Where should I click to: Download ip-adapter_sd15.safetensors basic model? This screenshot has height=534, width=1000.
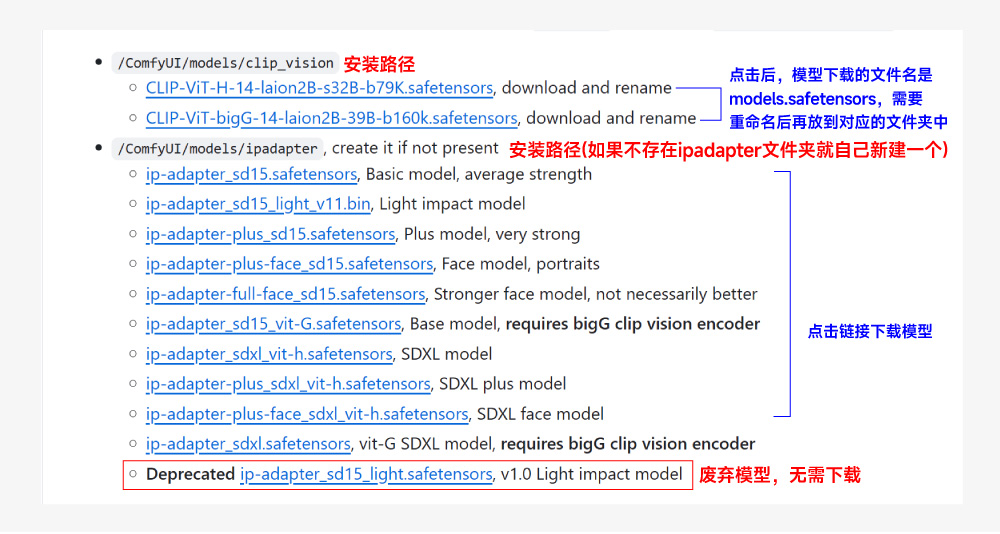[x=251, y=174]
